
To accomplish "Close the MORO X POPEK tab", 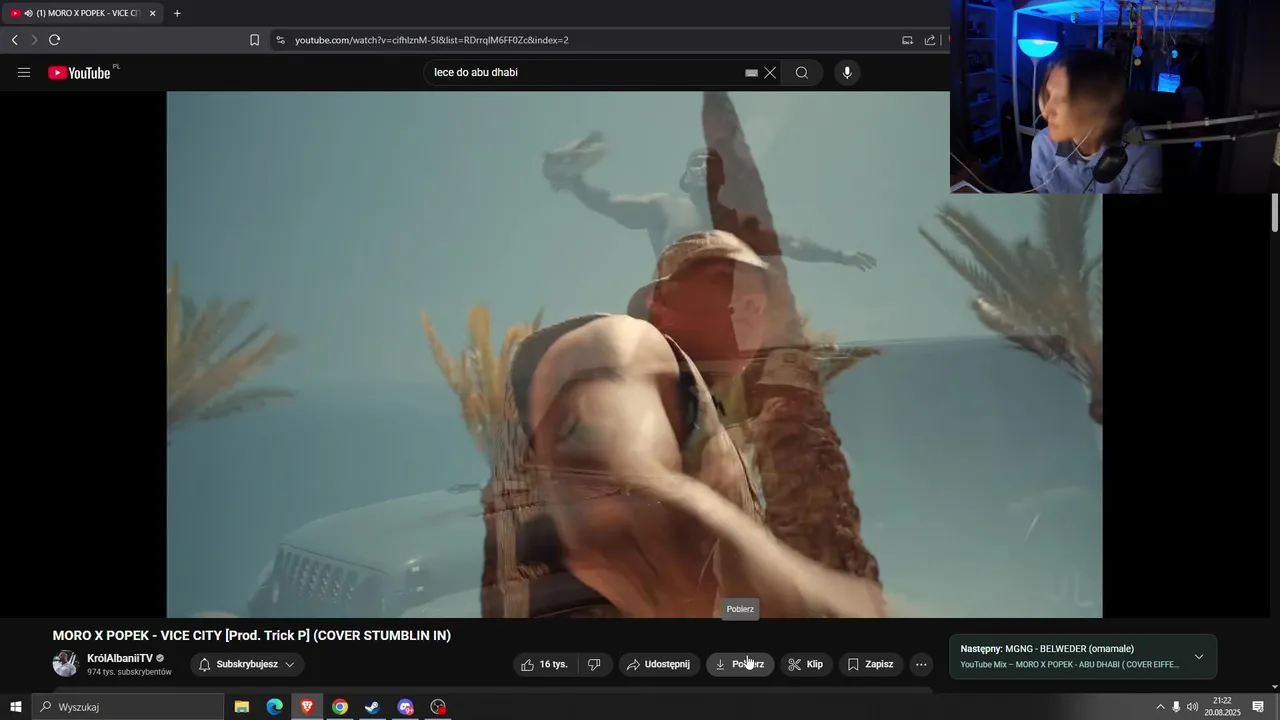I will (152, 13).
